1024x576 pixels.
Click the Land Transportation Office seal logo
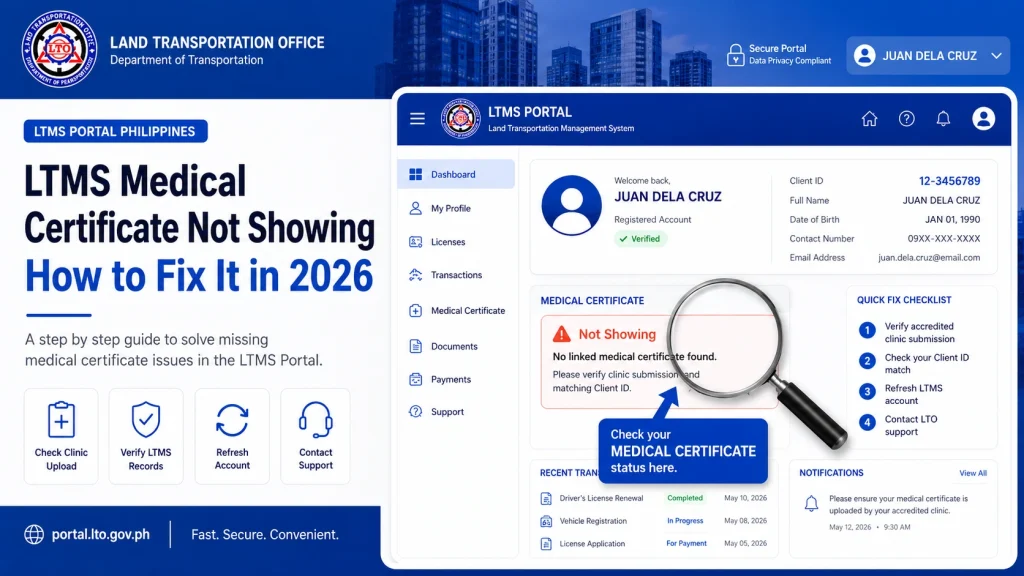(59, 49)
